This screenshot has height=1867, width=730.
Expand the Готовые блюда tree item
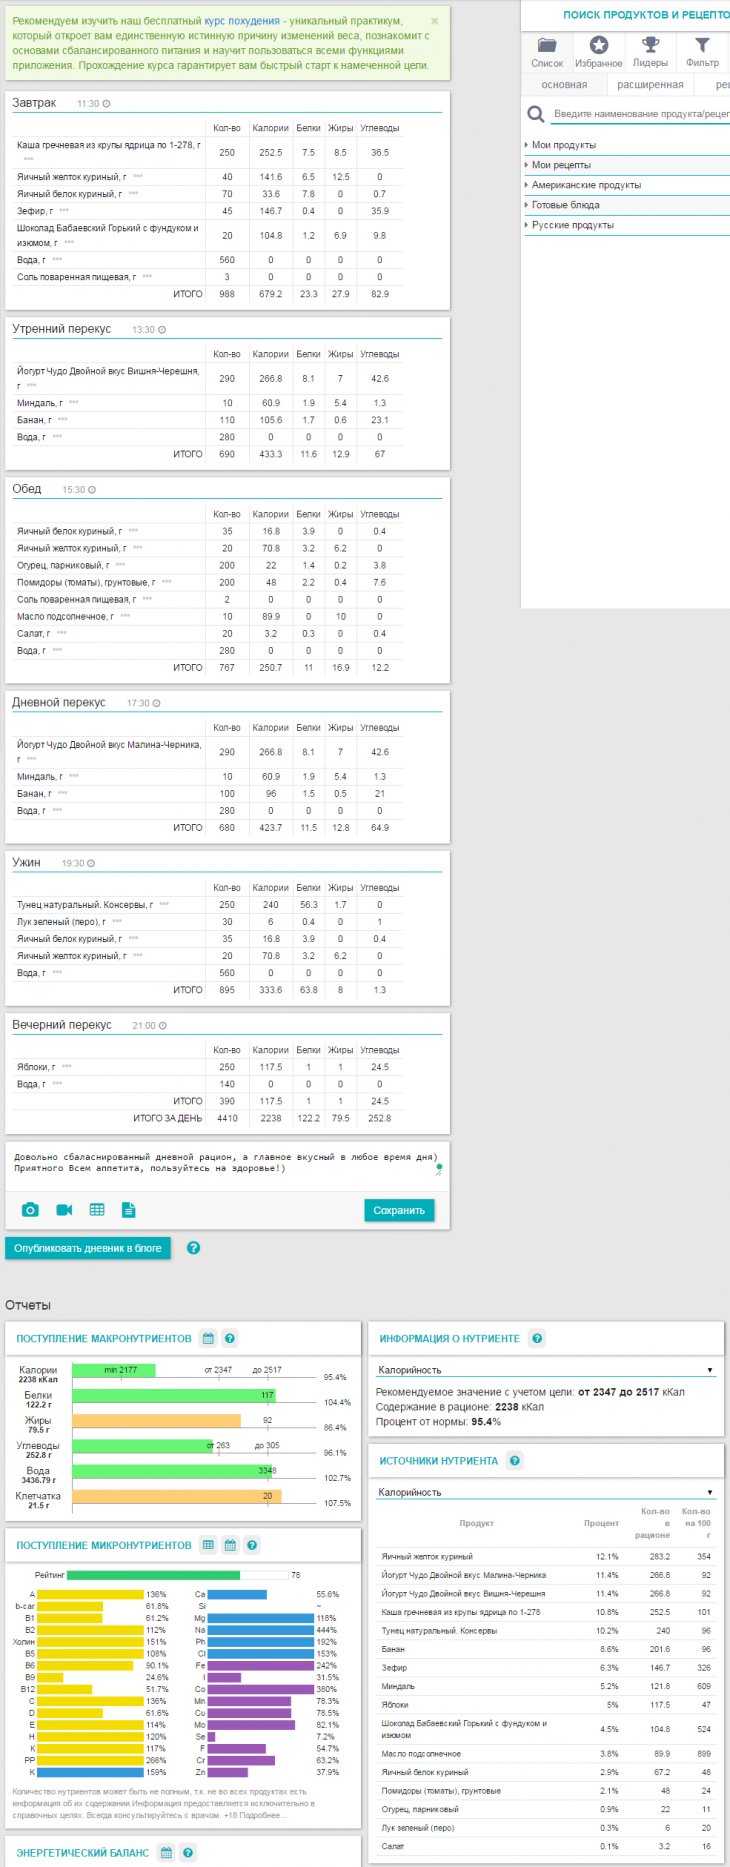(565, 205)
